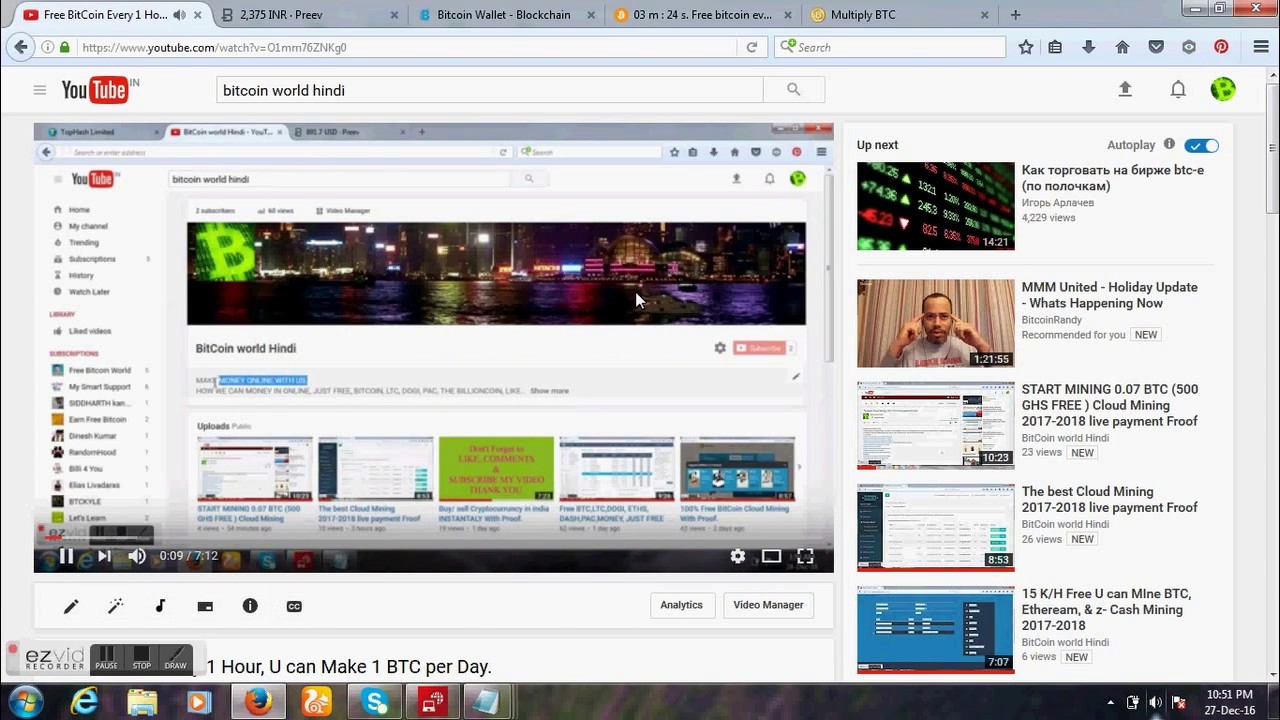
Task: Click YouTube search magnifier button
Action: (793, 90)
